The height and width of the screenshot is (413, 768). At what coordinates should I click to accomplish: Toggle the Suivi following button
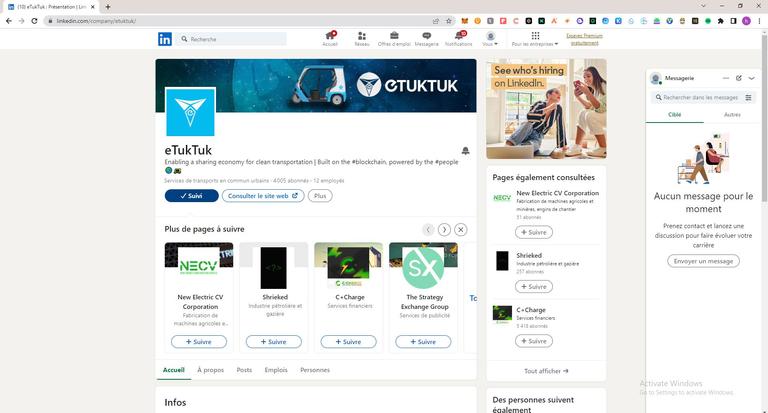click(192, 195)
